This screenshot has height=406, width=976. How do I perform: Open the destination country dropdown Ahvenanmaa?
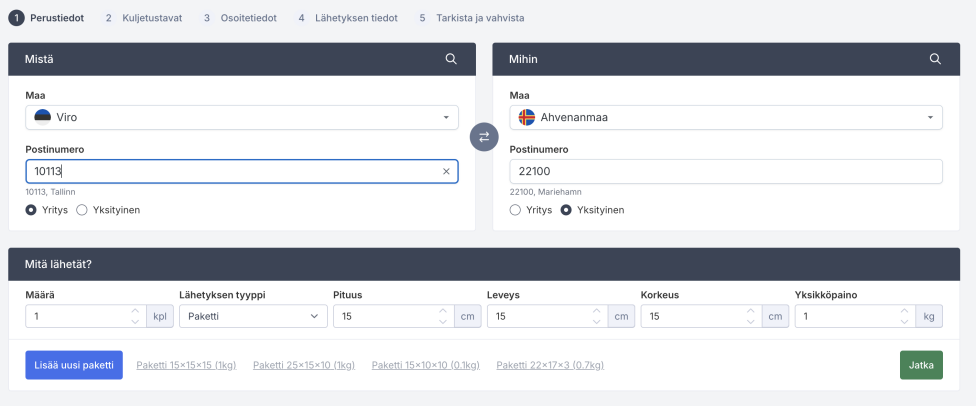725,117
